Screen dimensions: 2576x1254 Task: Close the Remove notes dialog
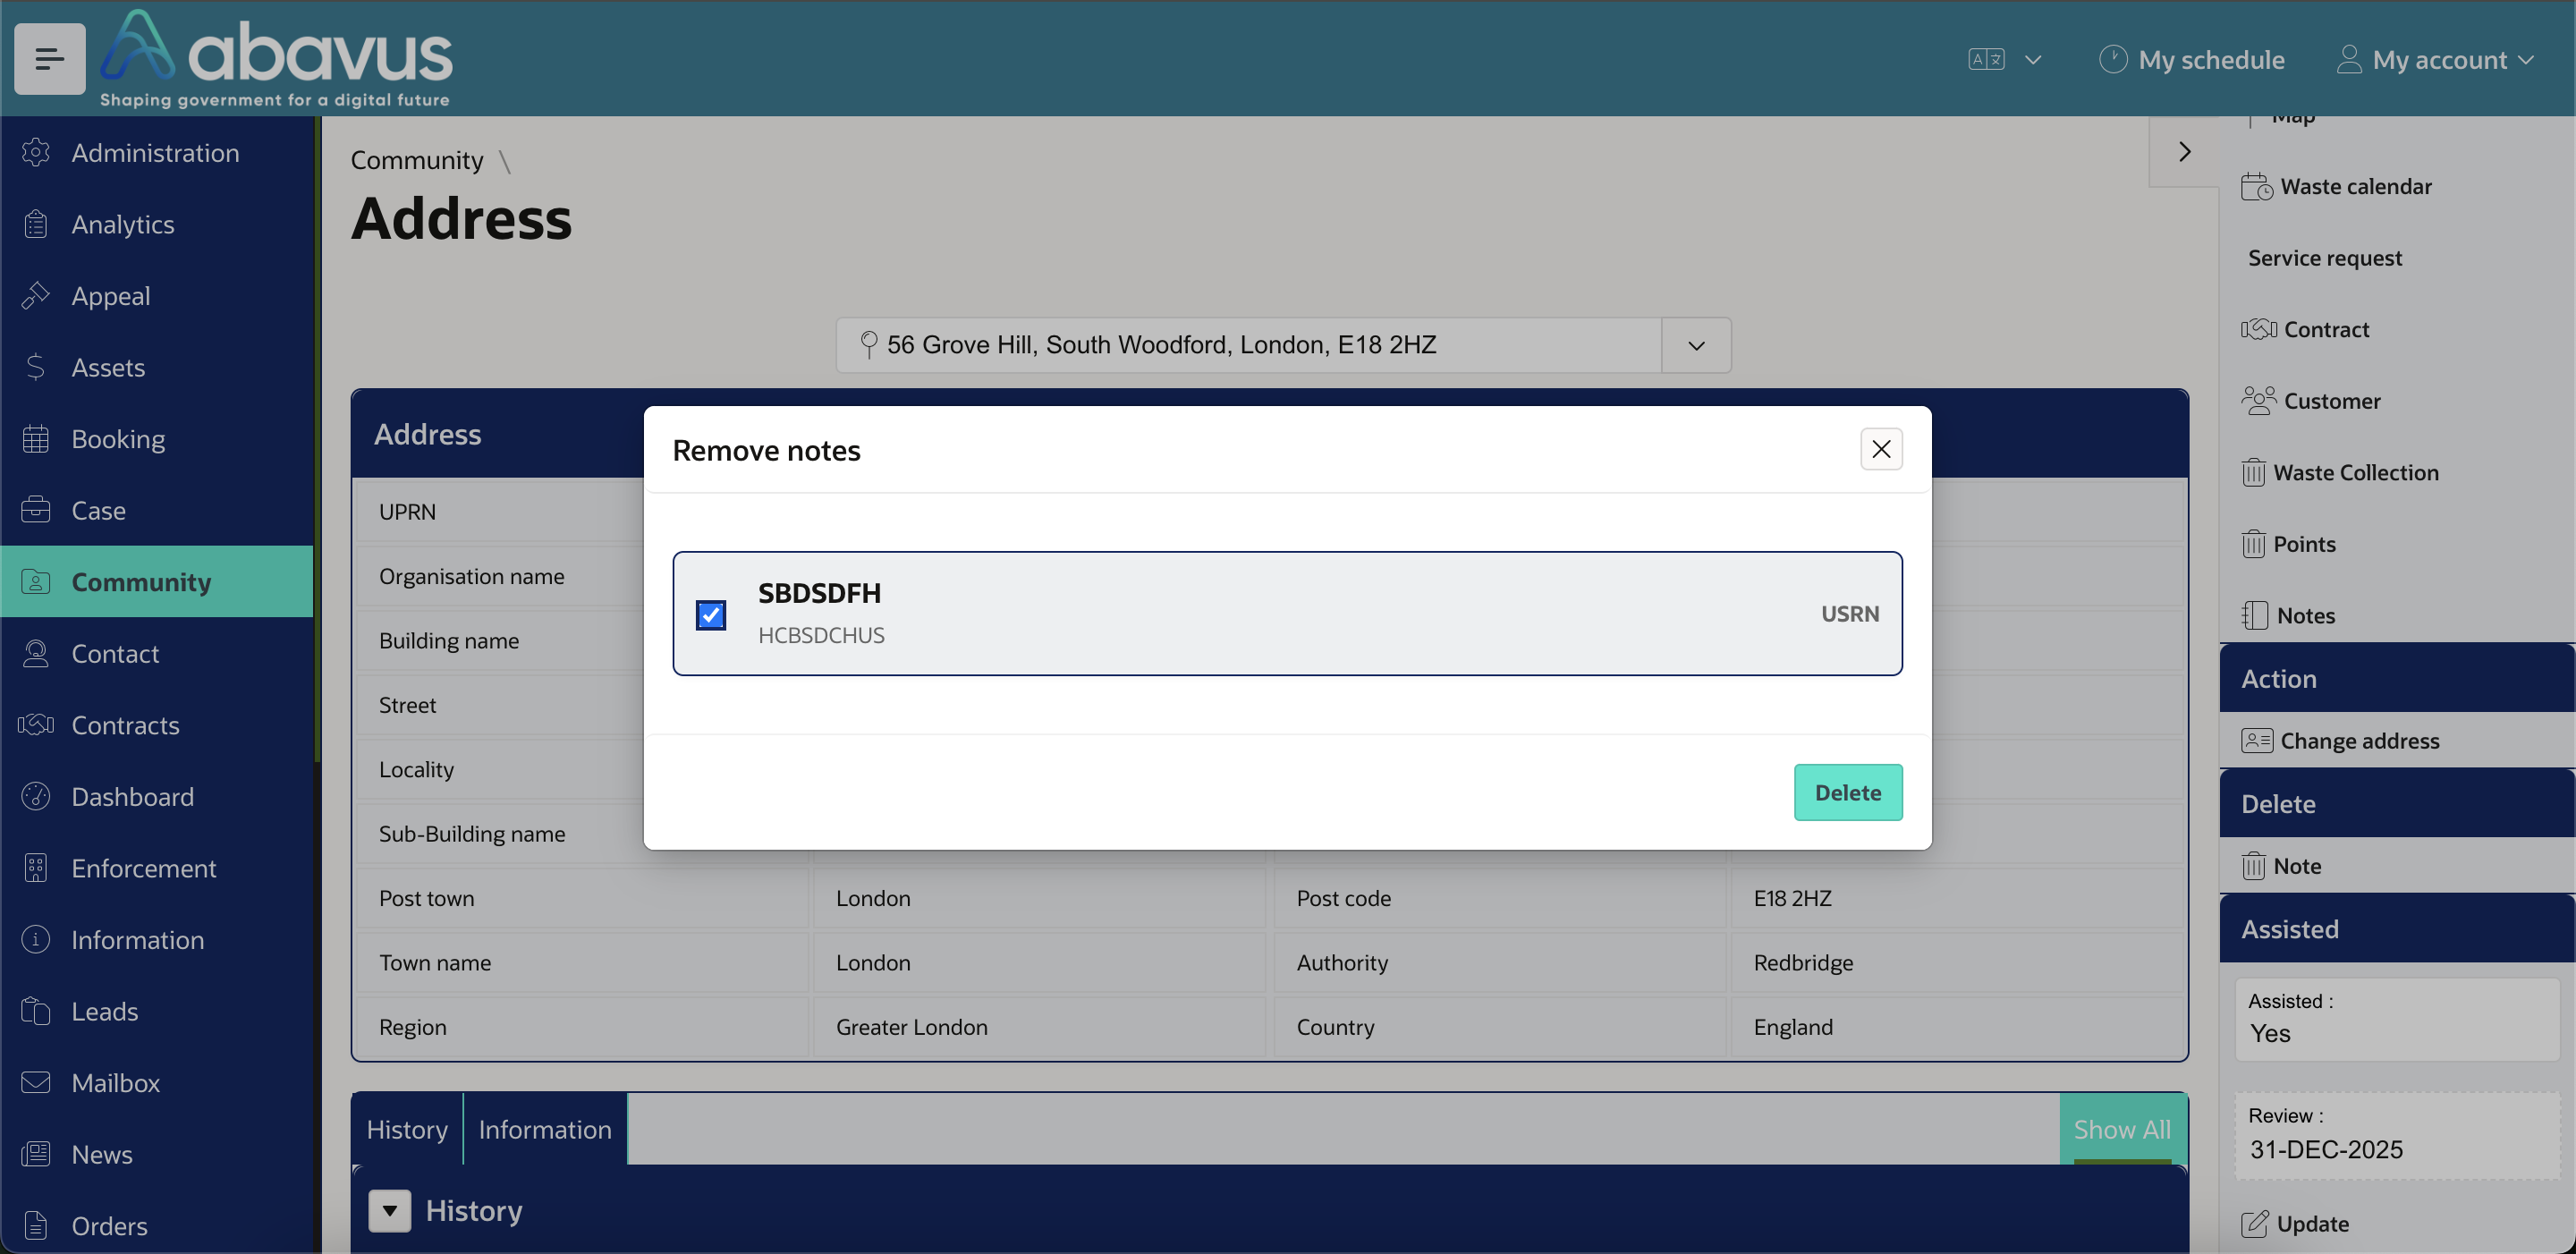(1880, 450)
